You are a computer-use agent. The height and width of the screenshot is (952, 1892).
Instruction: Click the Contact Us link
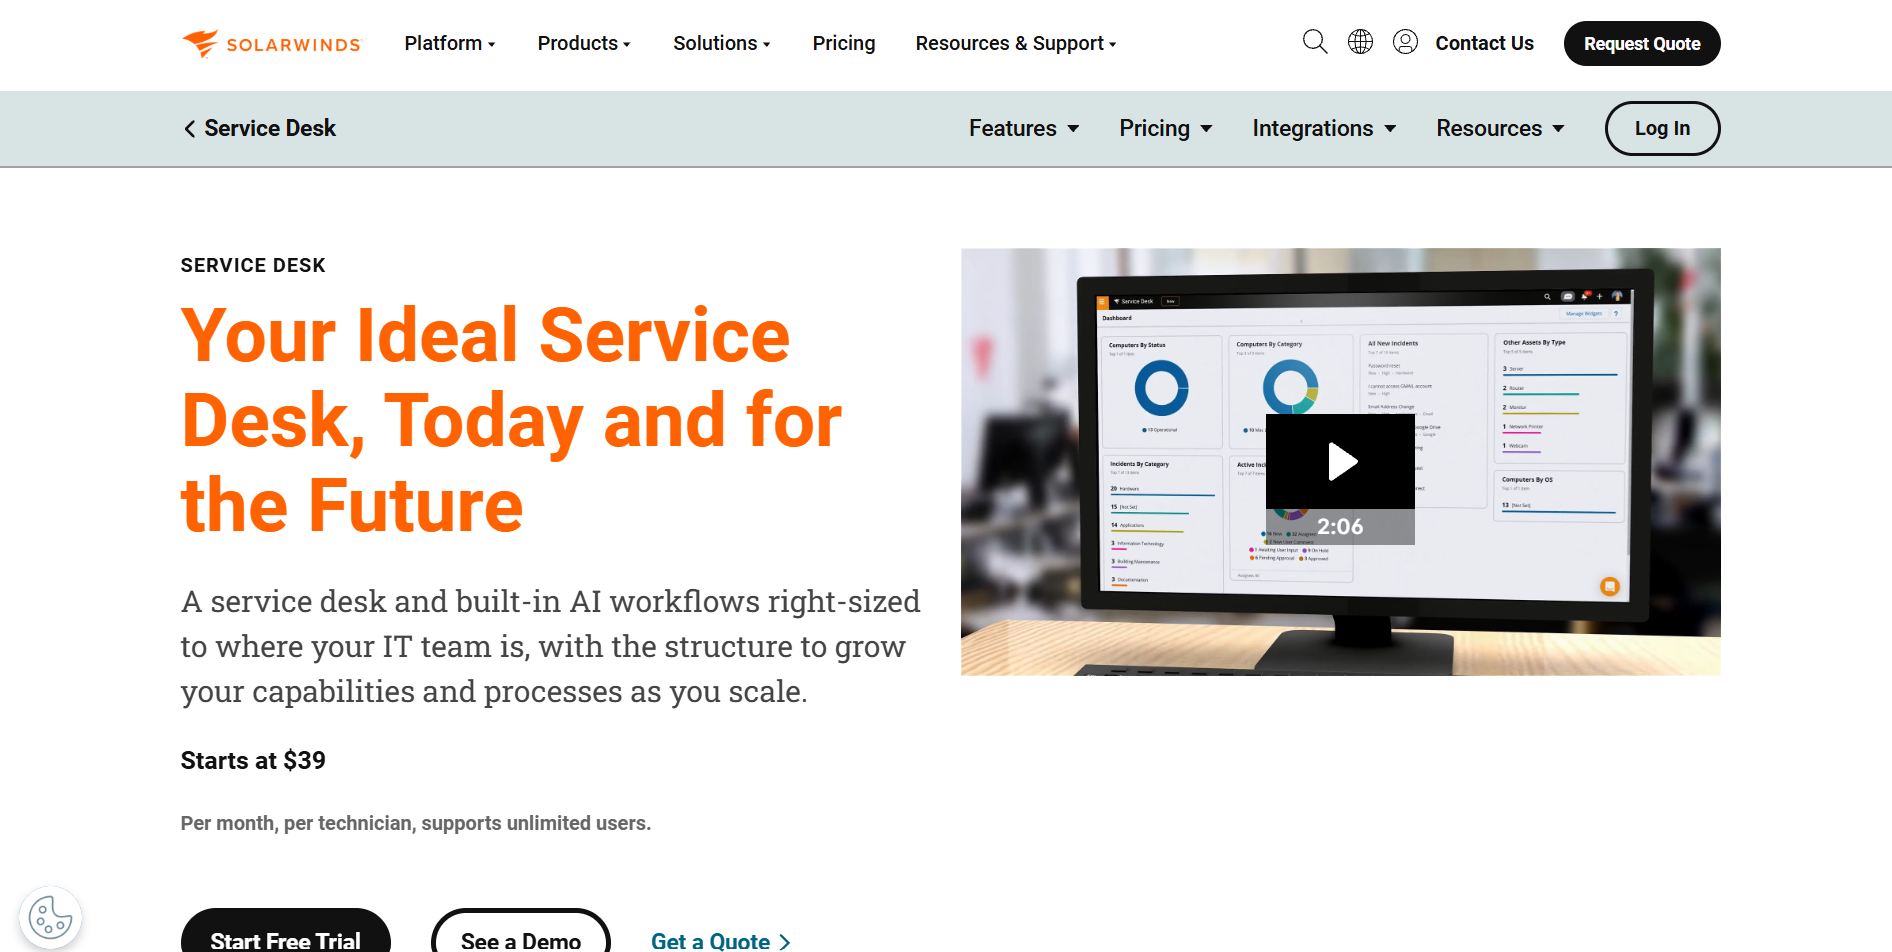(x=1484, y=43)
